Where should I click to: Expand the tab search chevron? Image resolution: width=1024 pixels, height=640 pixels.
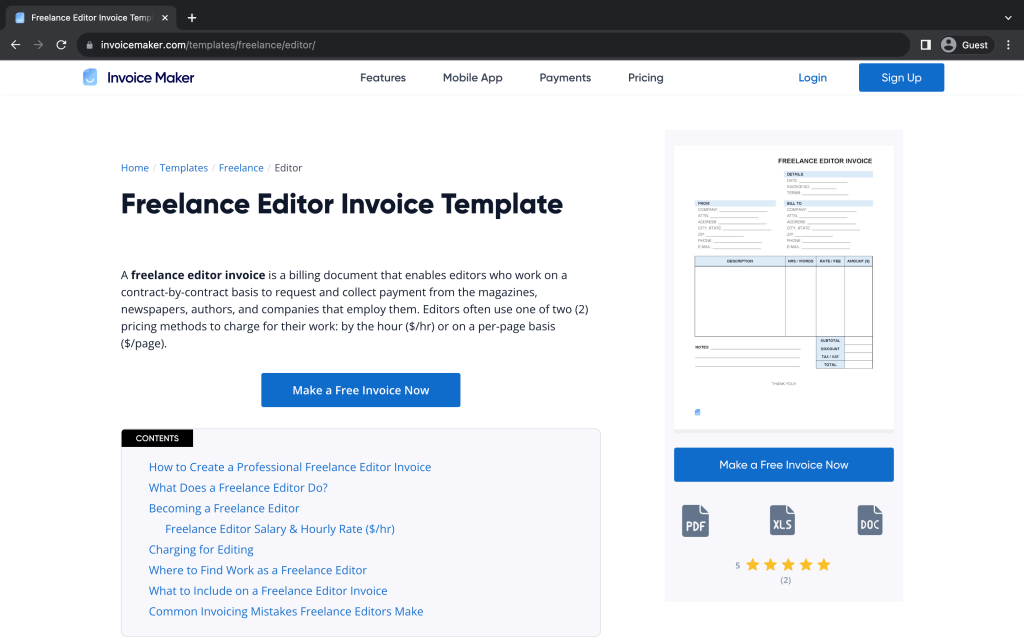click(1007, 17)
